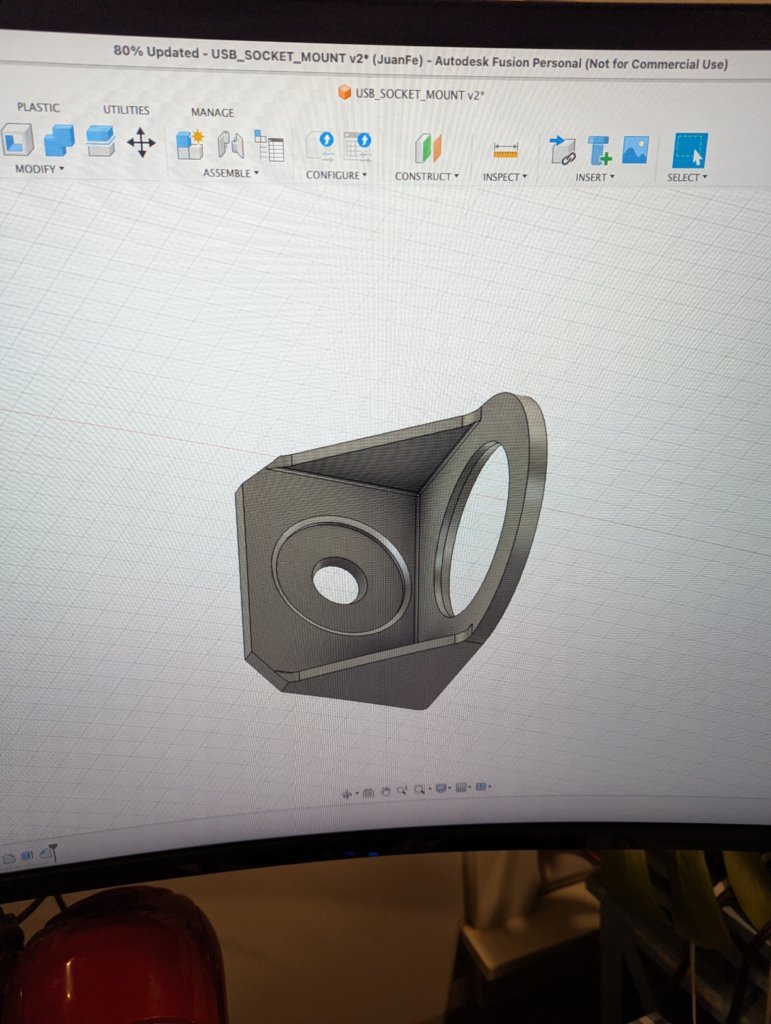771x1024 pixels.
Task: Click the timeline end marker
Action: (54, 852)
